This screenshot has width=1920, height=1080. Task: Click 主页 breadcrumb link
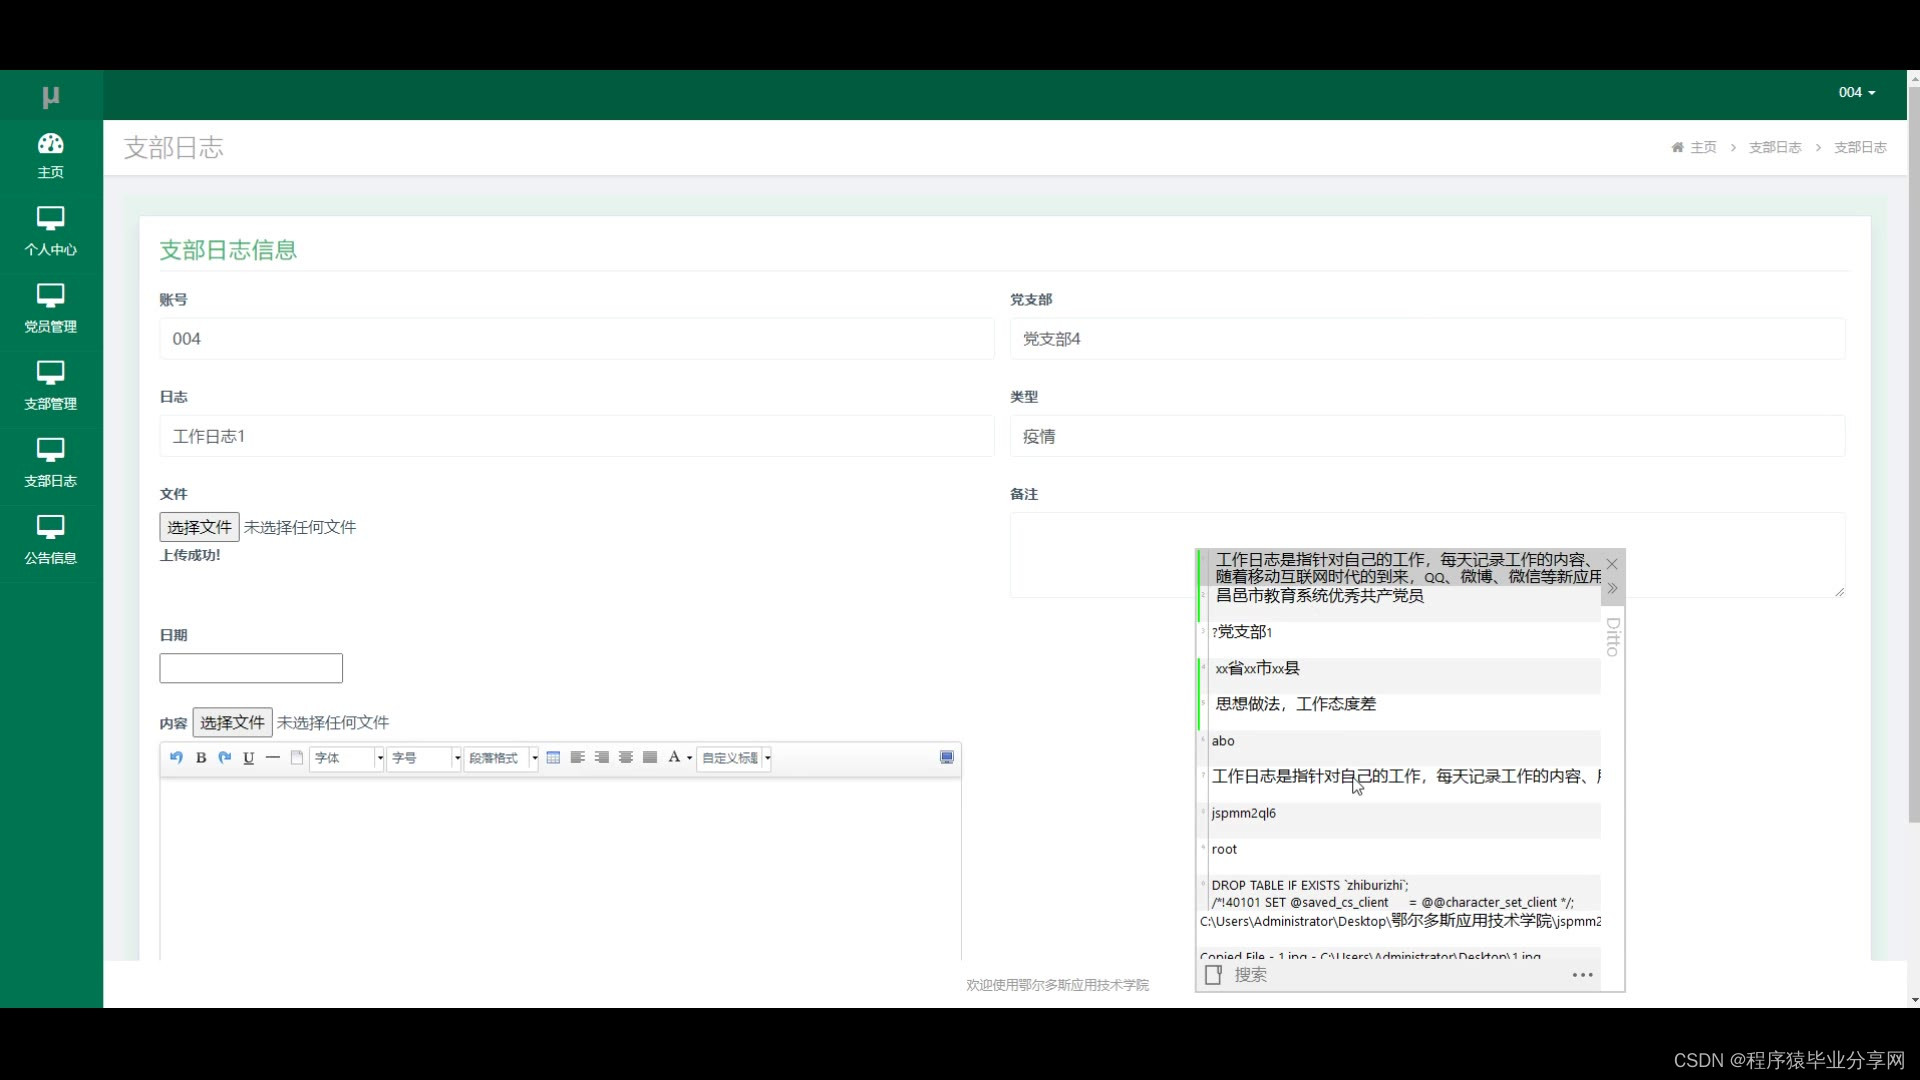1702,147
